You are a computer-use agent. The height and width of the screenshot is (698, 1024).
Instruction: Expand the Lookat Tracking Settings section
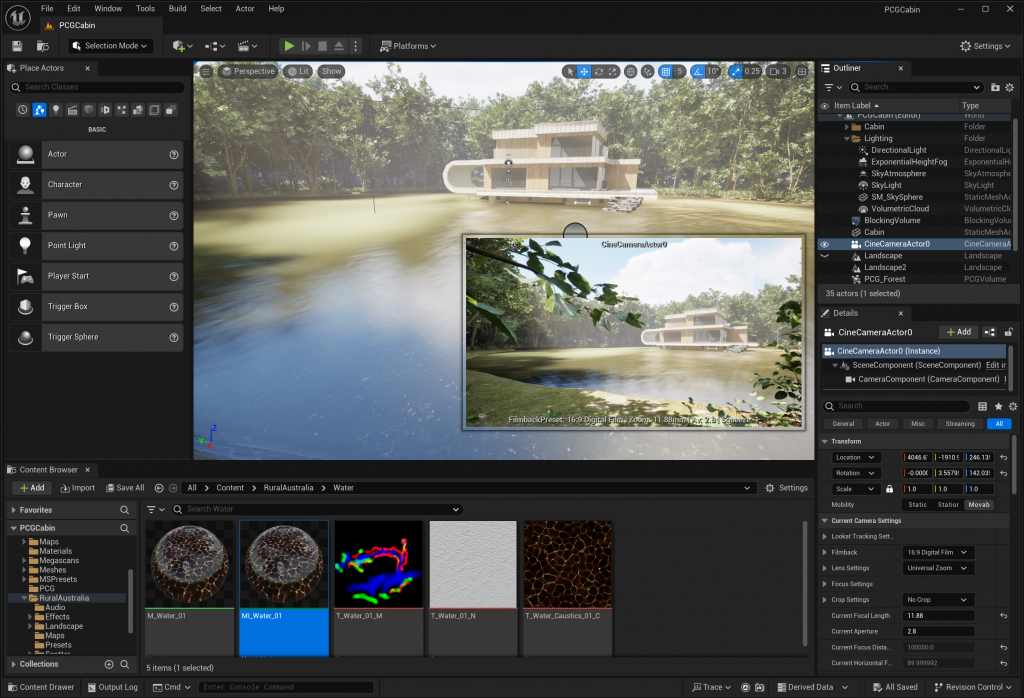825,536
